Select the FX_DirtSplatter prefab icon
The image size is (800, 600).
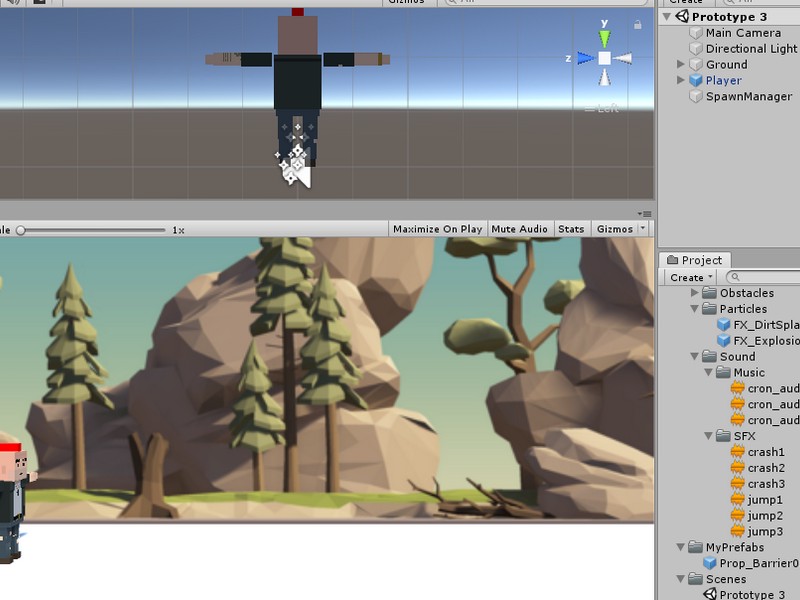[x=724, y=325]
